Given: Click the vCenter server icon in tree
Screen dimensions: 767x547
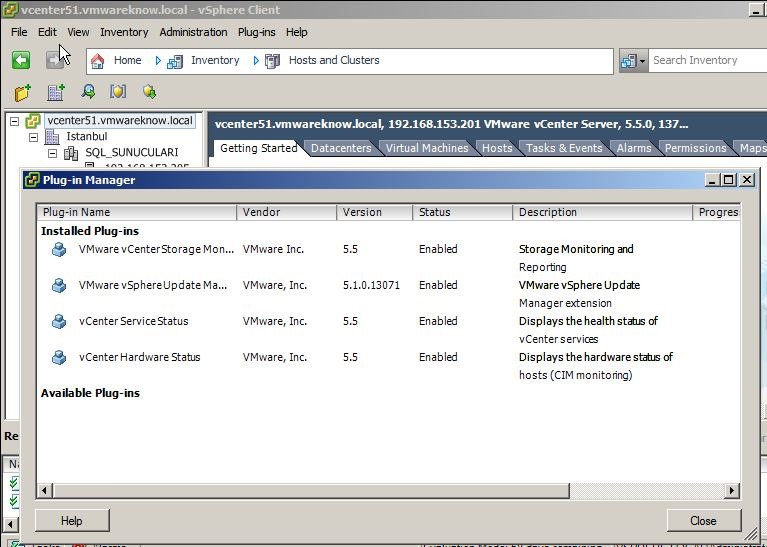Looking at the screenshot, I should pos(33,121).
